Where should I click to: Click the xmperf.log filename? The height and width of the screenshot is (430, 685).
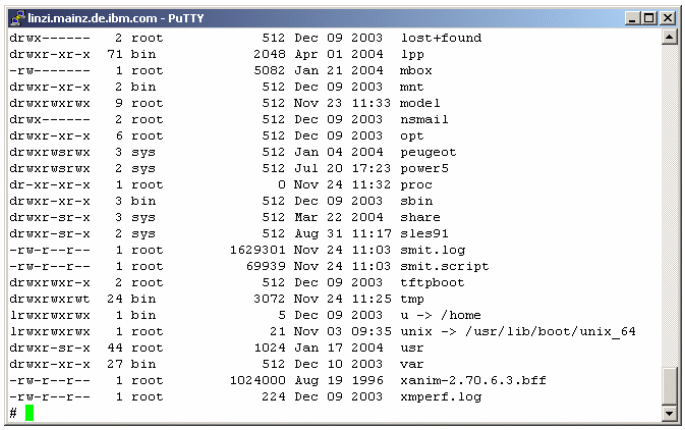(x=441, y=397)
